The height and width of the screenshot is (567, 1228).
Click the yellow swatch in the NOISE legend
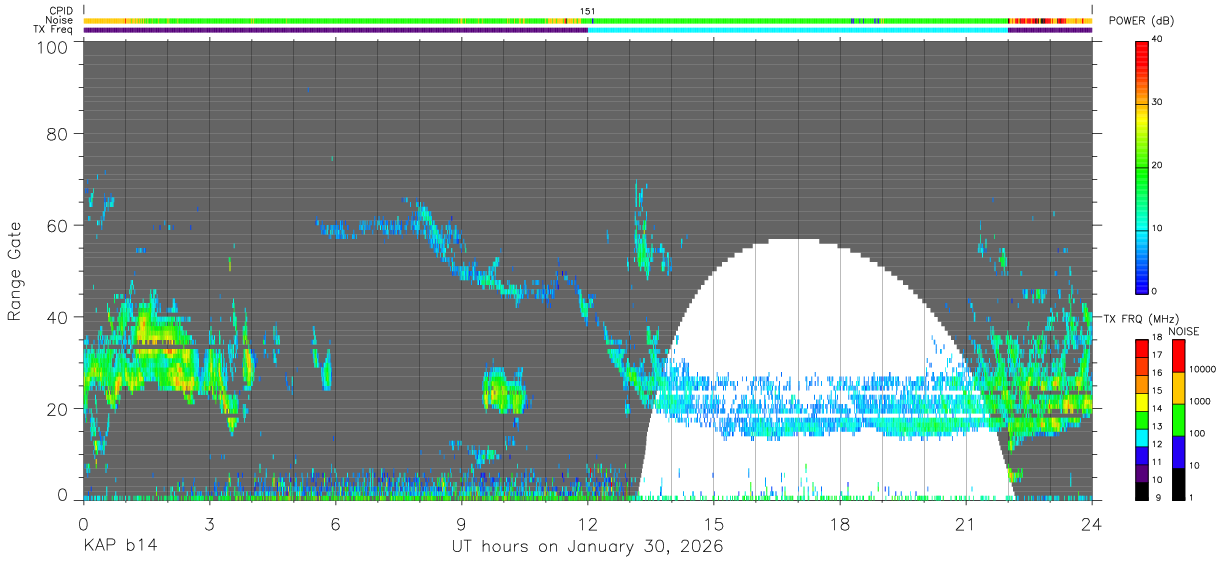tap(1177, 388)
